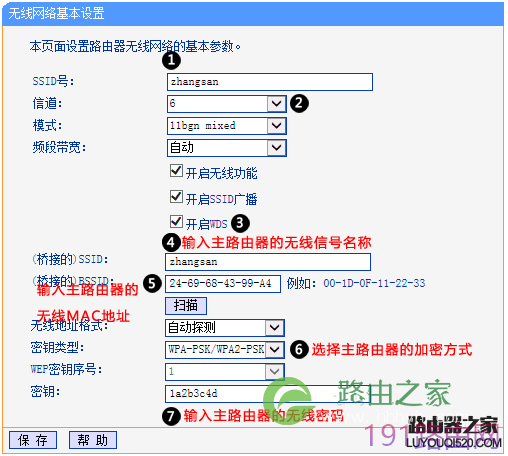Viewport: 508px width, 456px height.
Task: Click the WEP密钥序号 label
Action: coord(66,369)
